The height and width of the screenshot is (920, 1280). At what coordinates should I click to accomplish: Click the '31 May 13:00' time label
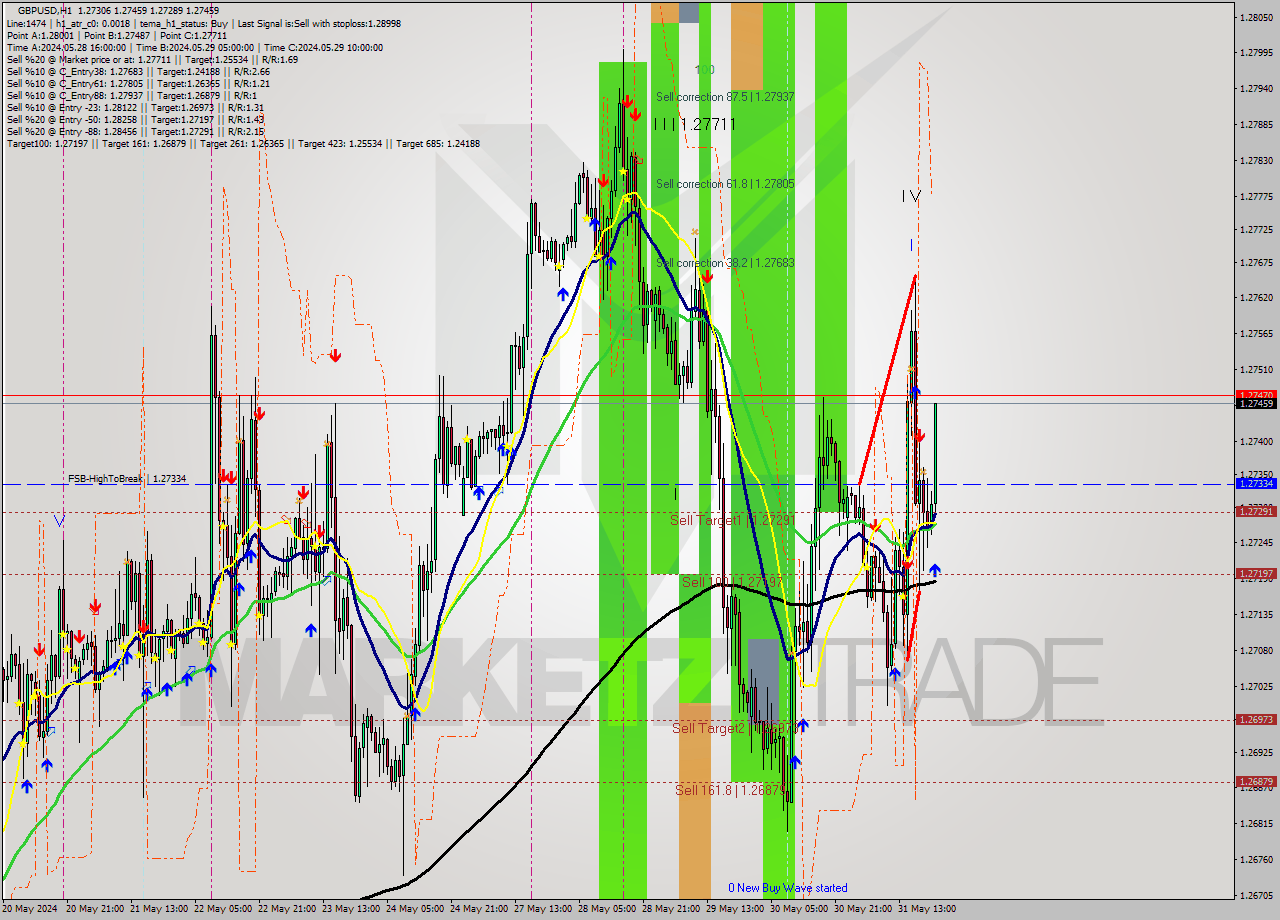click(x=925, y=909)
